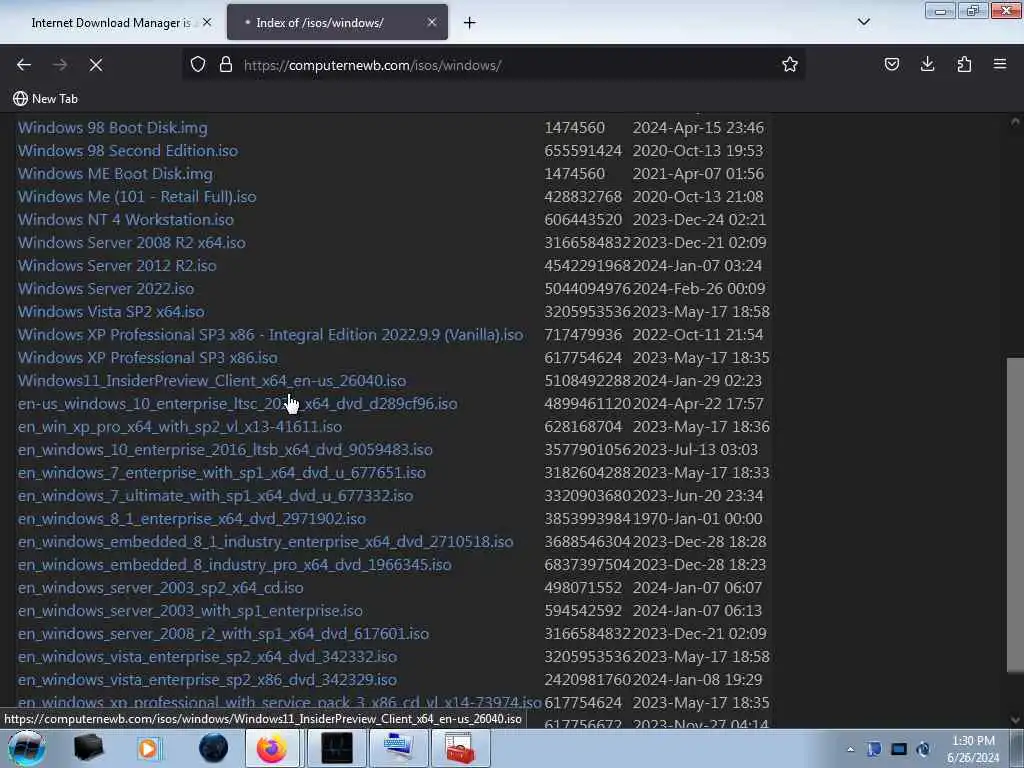Click the site padlock security icon
Viewport: 1024px width, 768px height.
pos(226,64)
